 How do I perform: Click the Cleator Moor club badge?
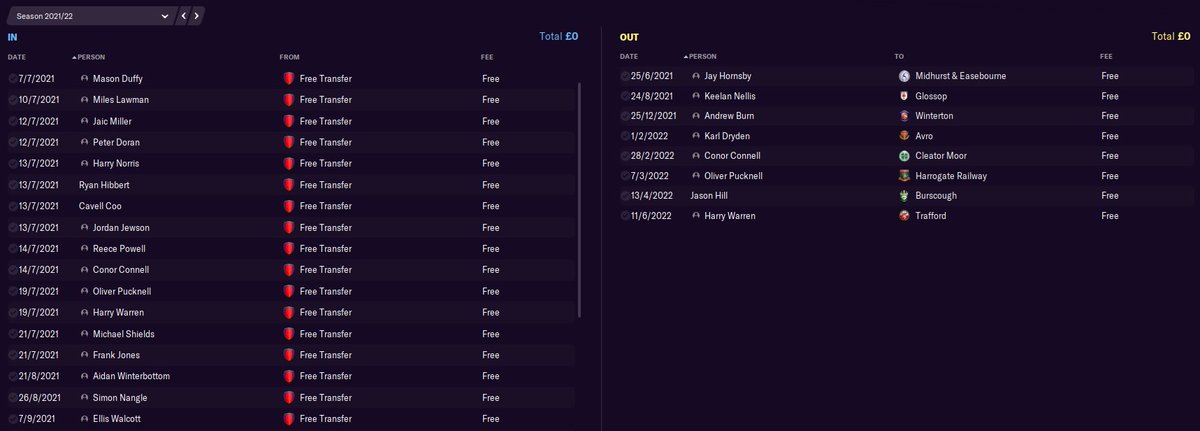pos(904,156)
